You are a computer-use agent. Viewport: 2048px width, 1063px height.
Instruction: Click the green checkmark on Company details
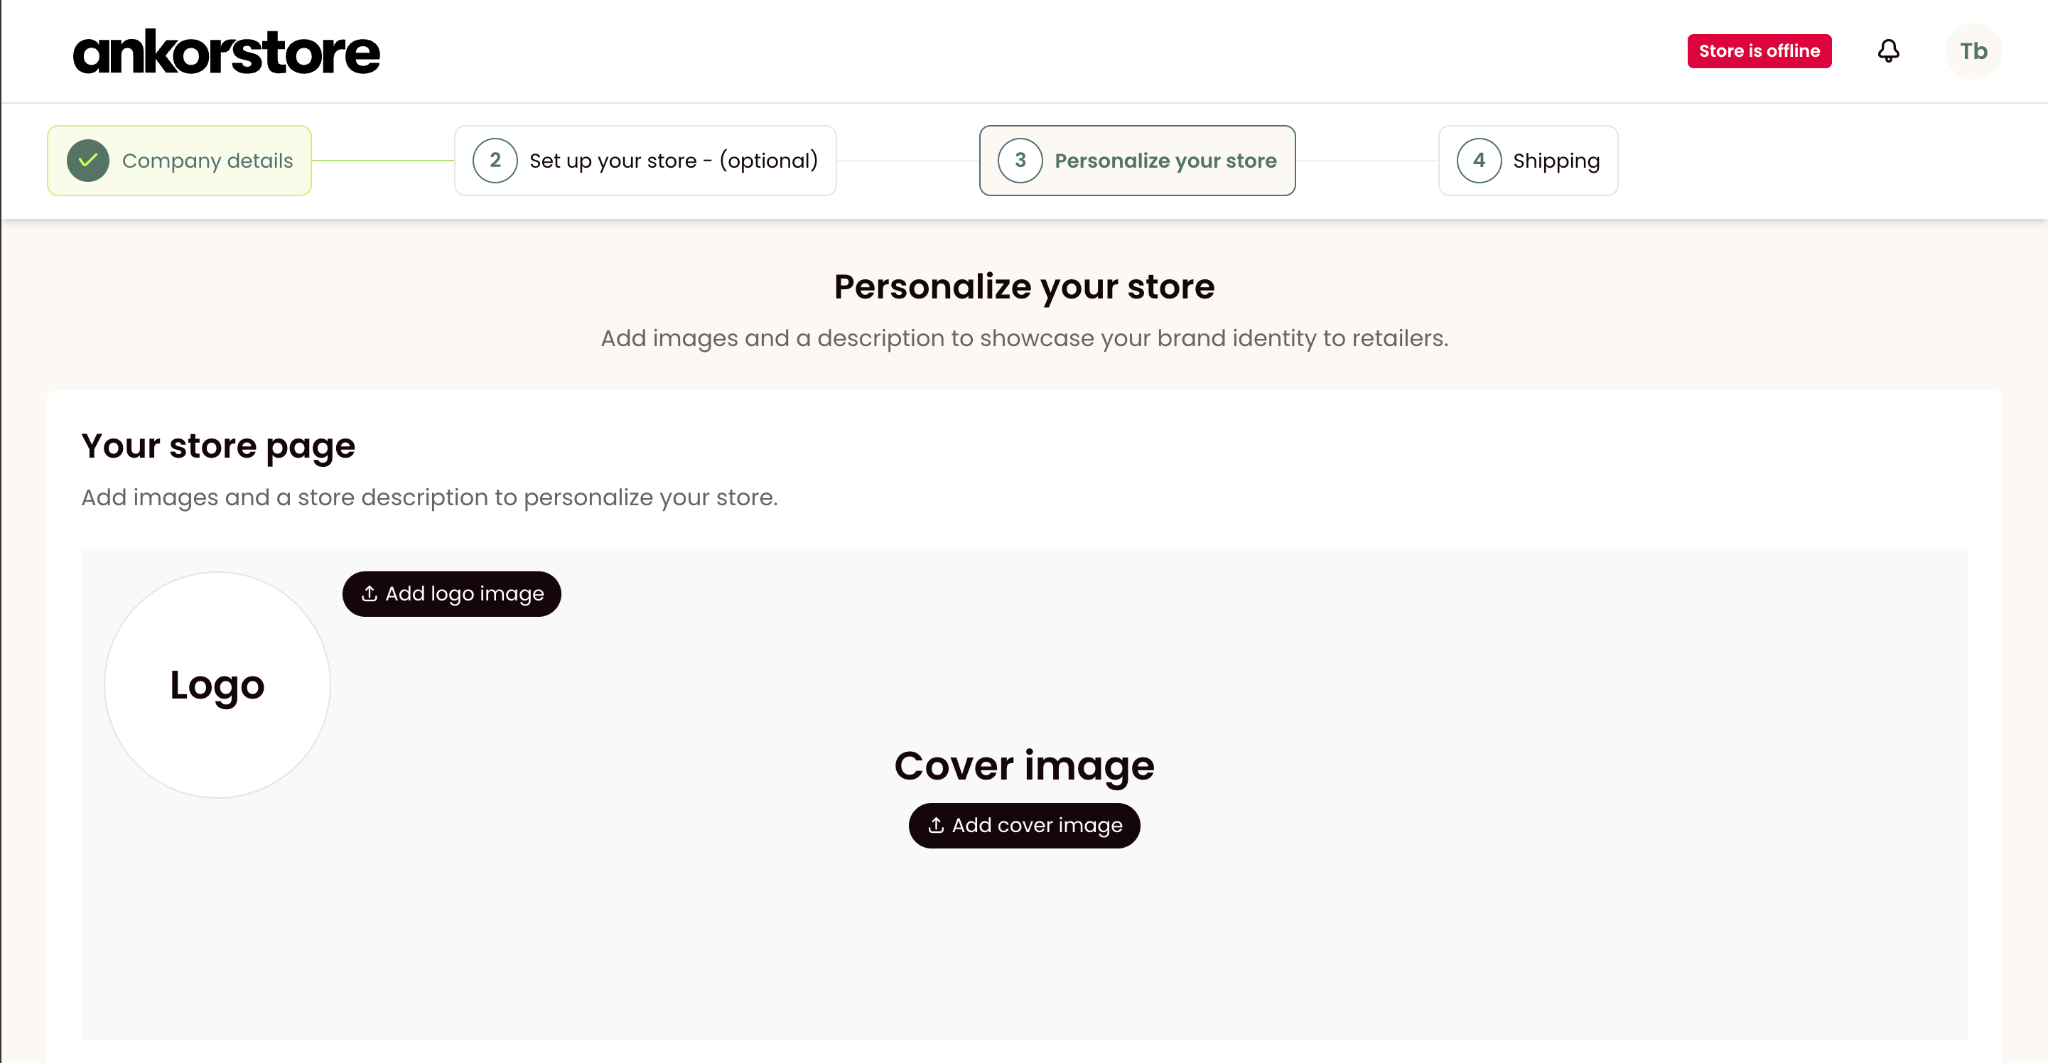(x=88, y=160)
